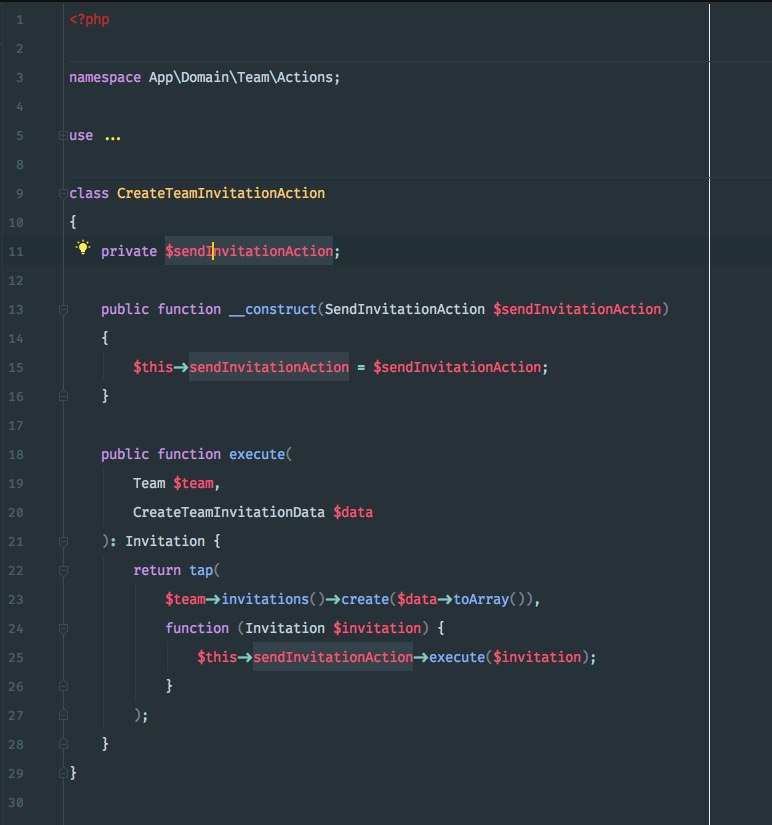This screenshot has width=772, height=825.
Task: Click the function keyword on line 24
Action: pyautogui.click(x=197, y=628)
